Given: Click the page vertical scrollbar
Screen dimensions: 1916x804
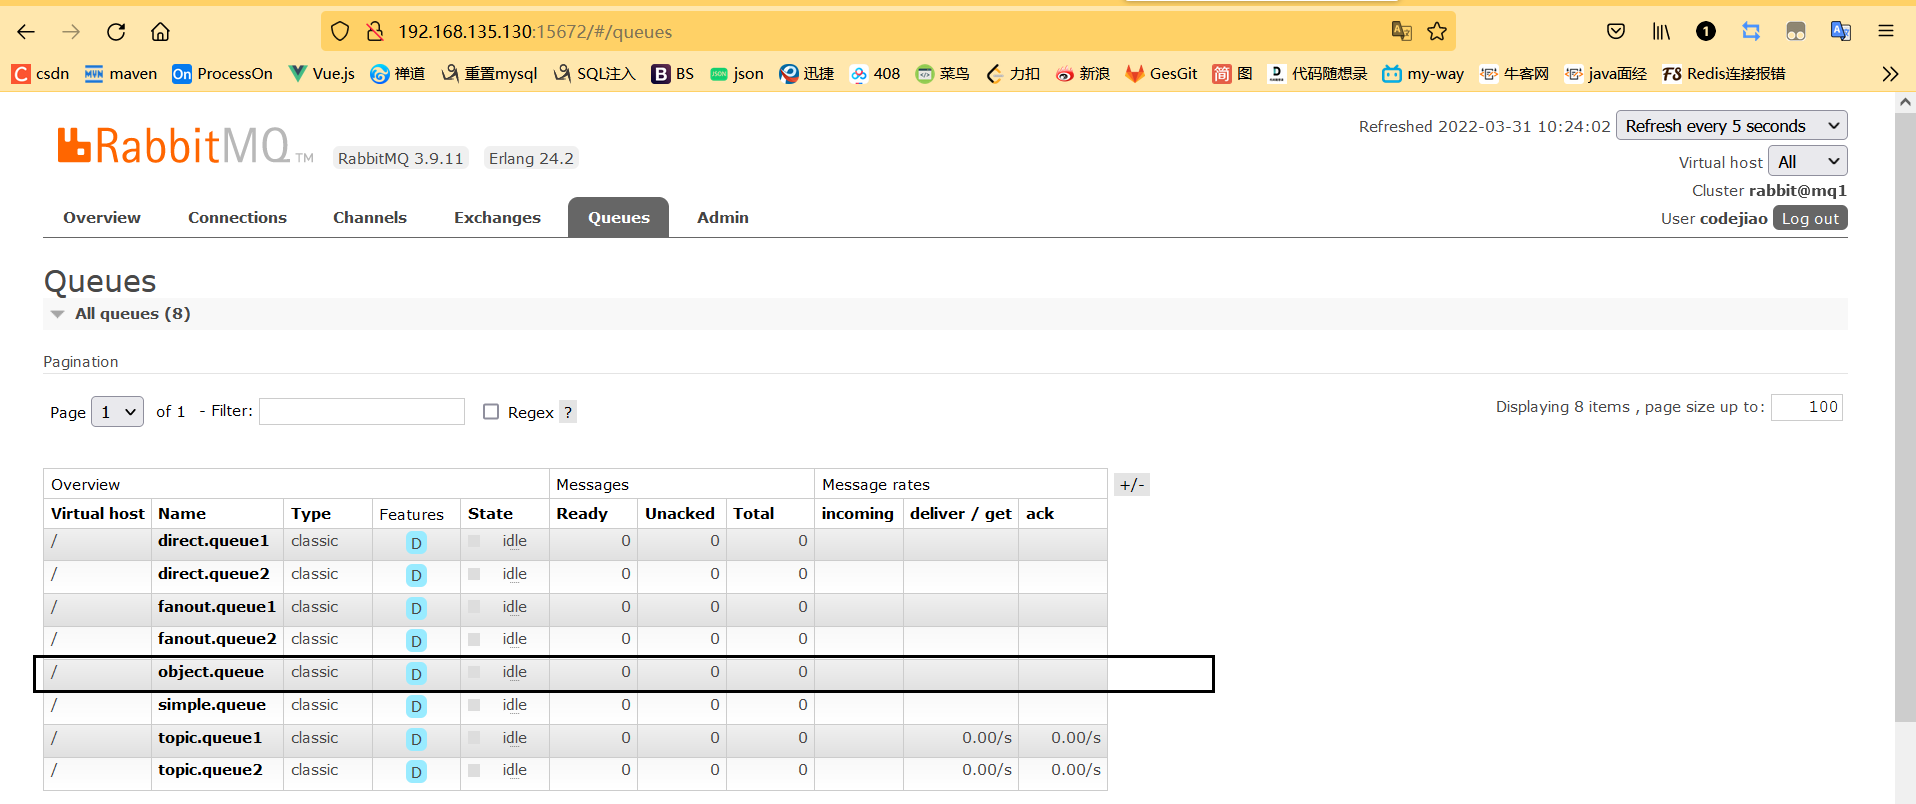Looking at the screenshot, I should tap(1905, 416).
